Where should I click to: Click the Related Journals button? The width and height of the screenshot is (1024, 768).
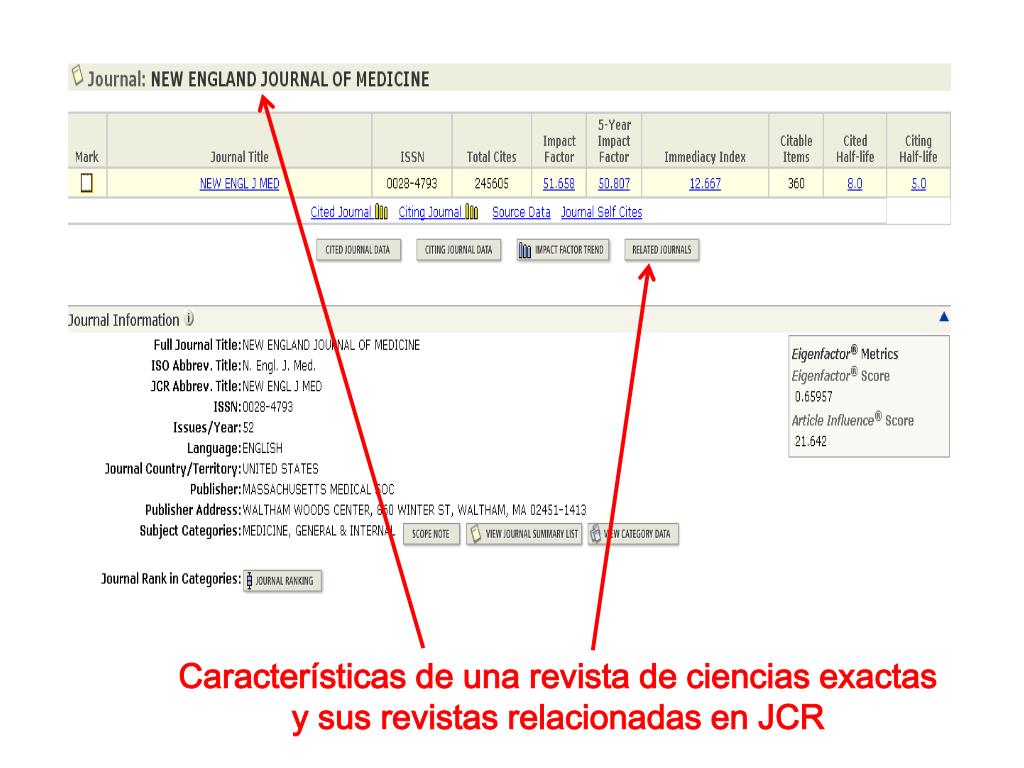662,249
